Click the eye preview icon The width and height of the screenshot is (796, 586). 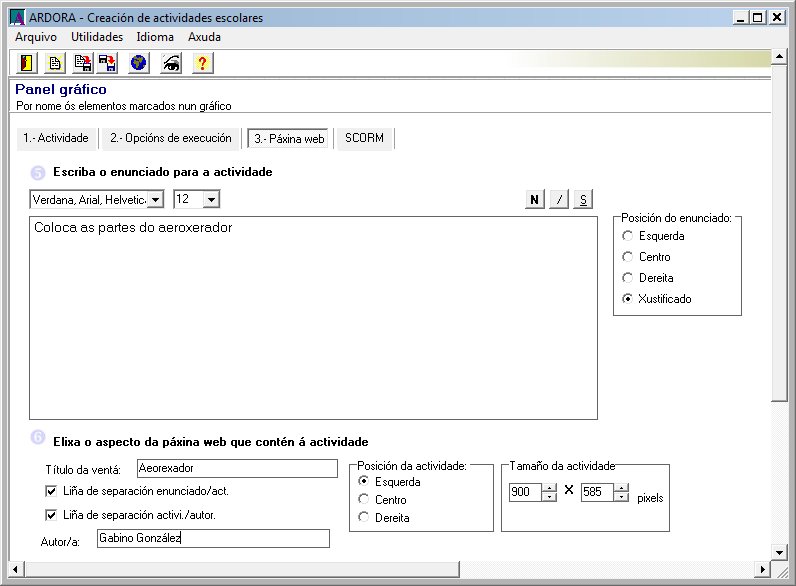171,63
